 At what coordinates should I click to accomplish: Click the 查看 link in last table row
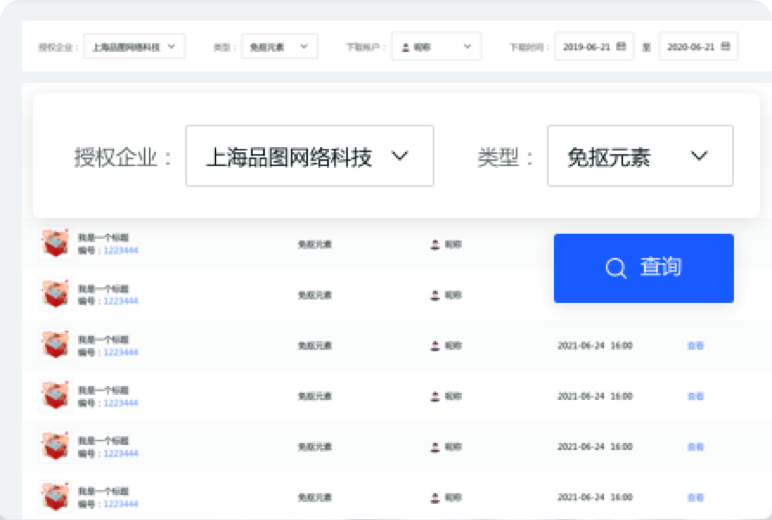pos(695,497)
